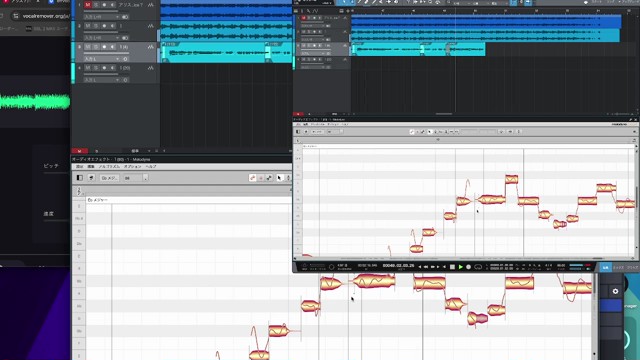Solo track 2 with its S button
The height and width of the screenshot is (360, 640).
pos(96,26)
